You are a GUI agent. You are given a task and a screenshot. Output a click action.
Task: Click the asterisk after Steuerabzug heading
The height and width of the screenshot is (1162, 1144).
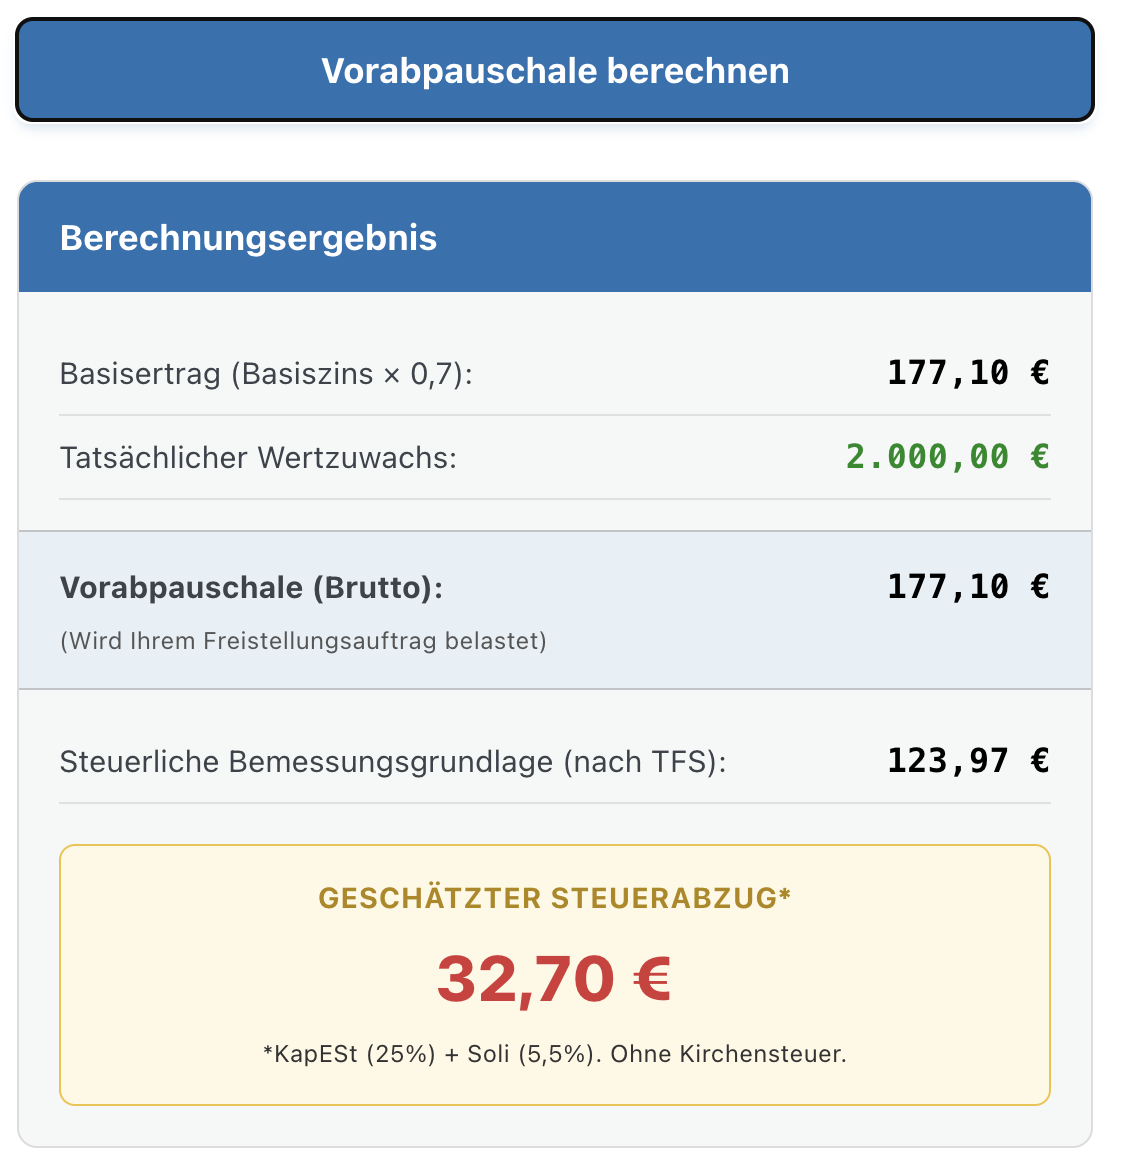785,894
